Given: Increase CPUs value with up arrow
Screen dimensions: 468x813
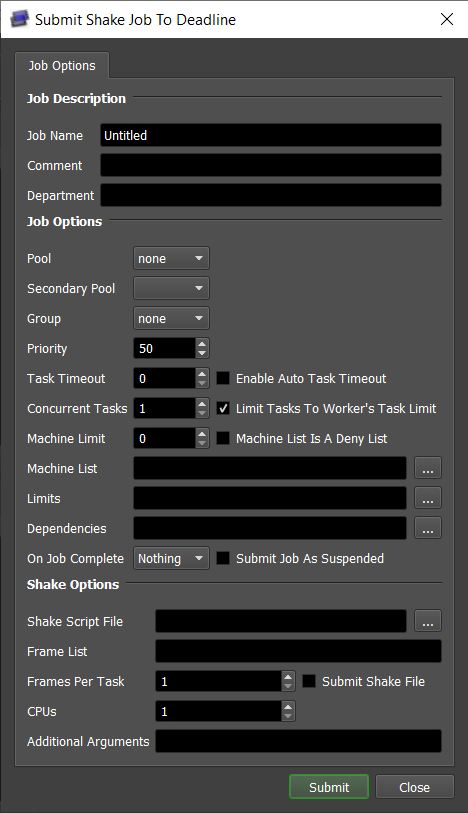Looking at the screenshot, I should tap(288, 706).
